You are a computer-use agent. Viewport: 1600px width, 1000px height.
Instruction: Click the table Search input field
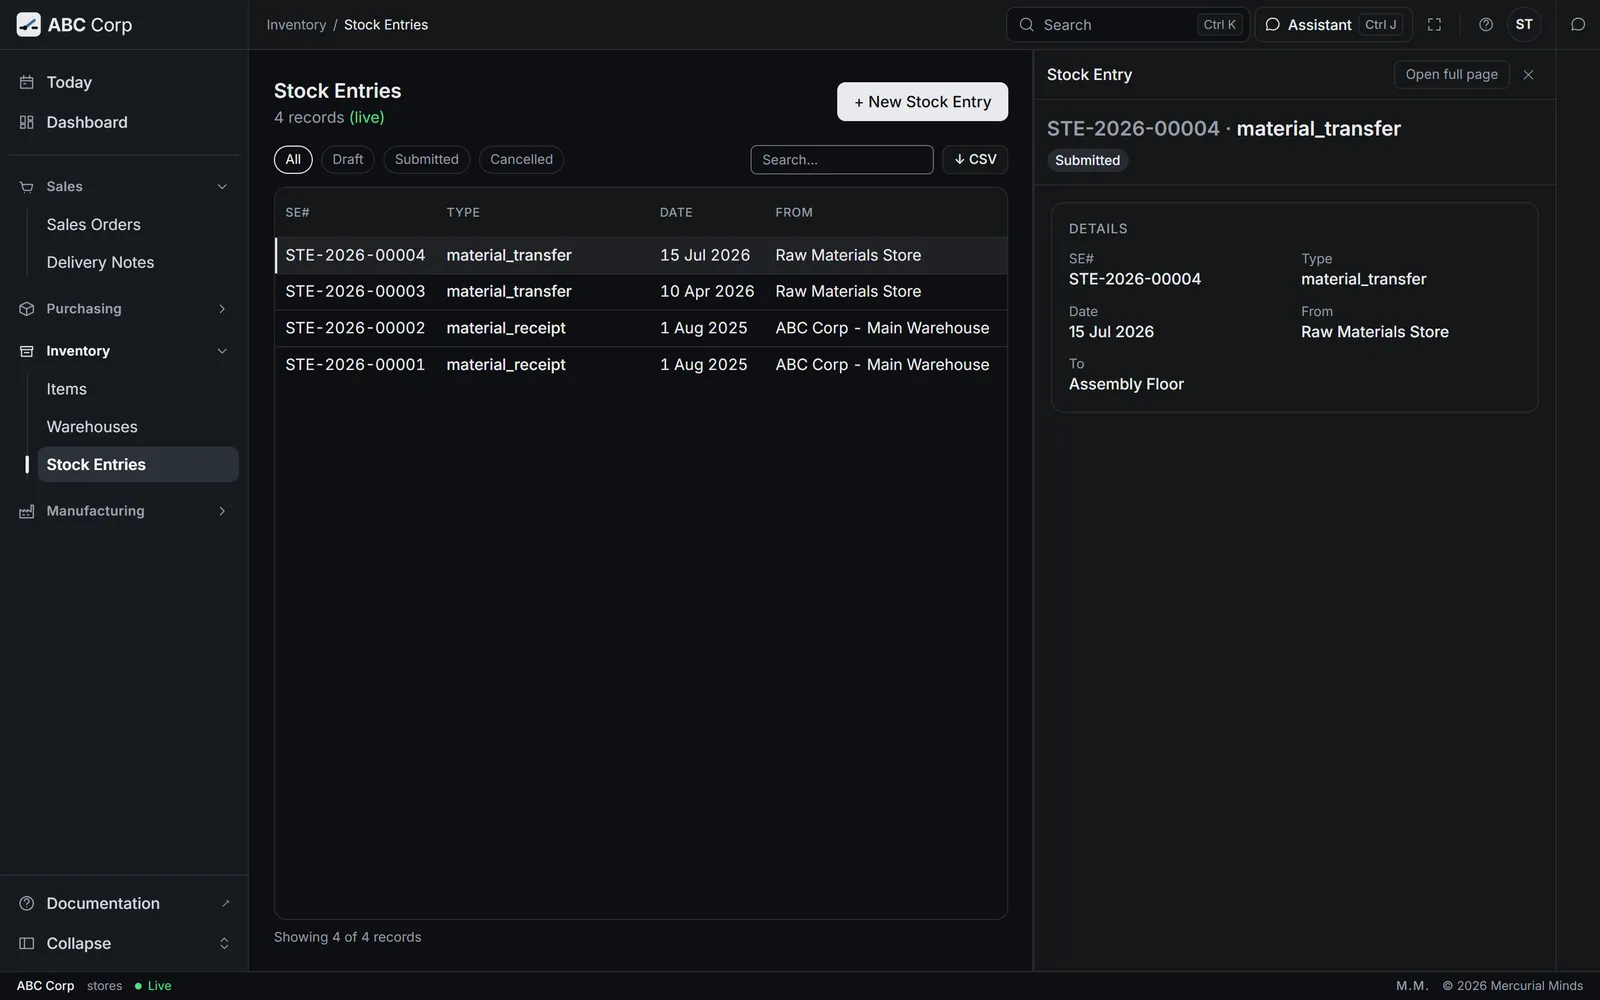842,160
